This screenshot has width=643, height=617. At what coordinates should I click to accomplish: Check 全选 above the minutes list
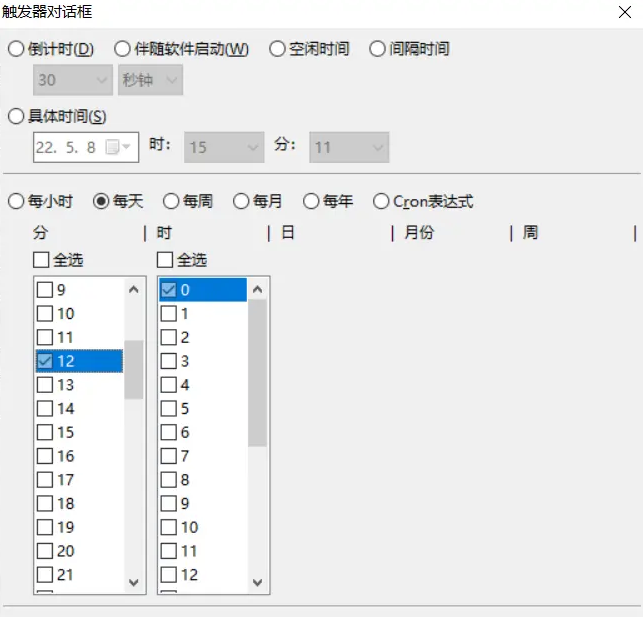41,260
